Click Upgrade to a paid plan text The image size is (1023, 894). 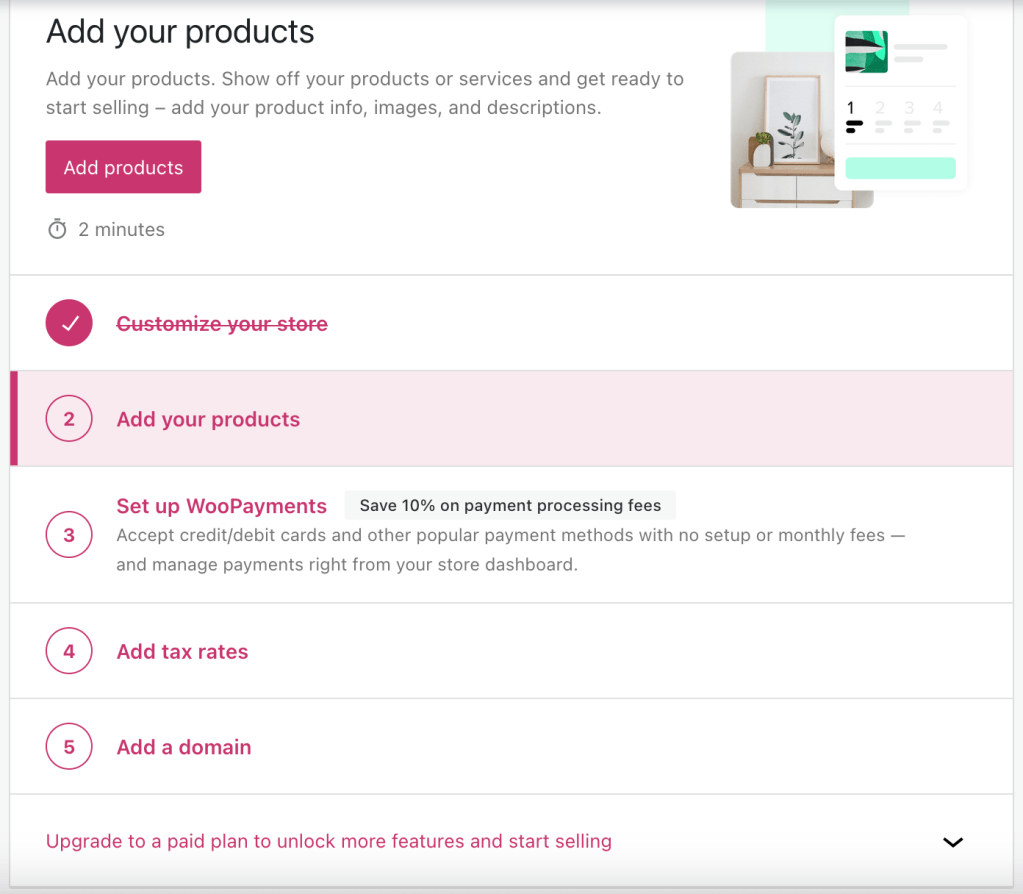[329, 841]
